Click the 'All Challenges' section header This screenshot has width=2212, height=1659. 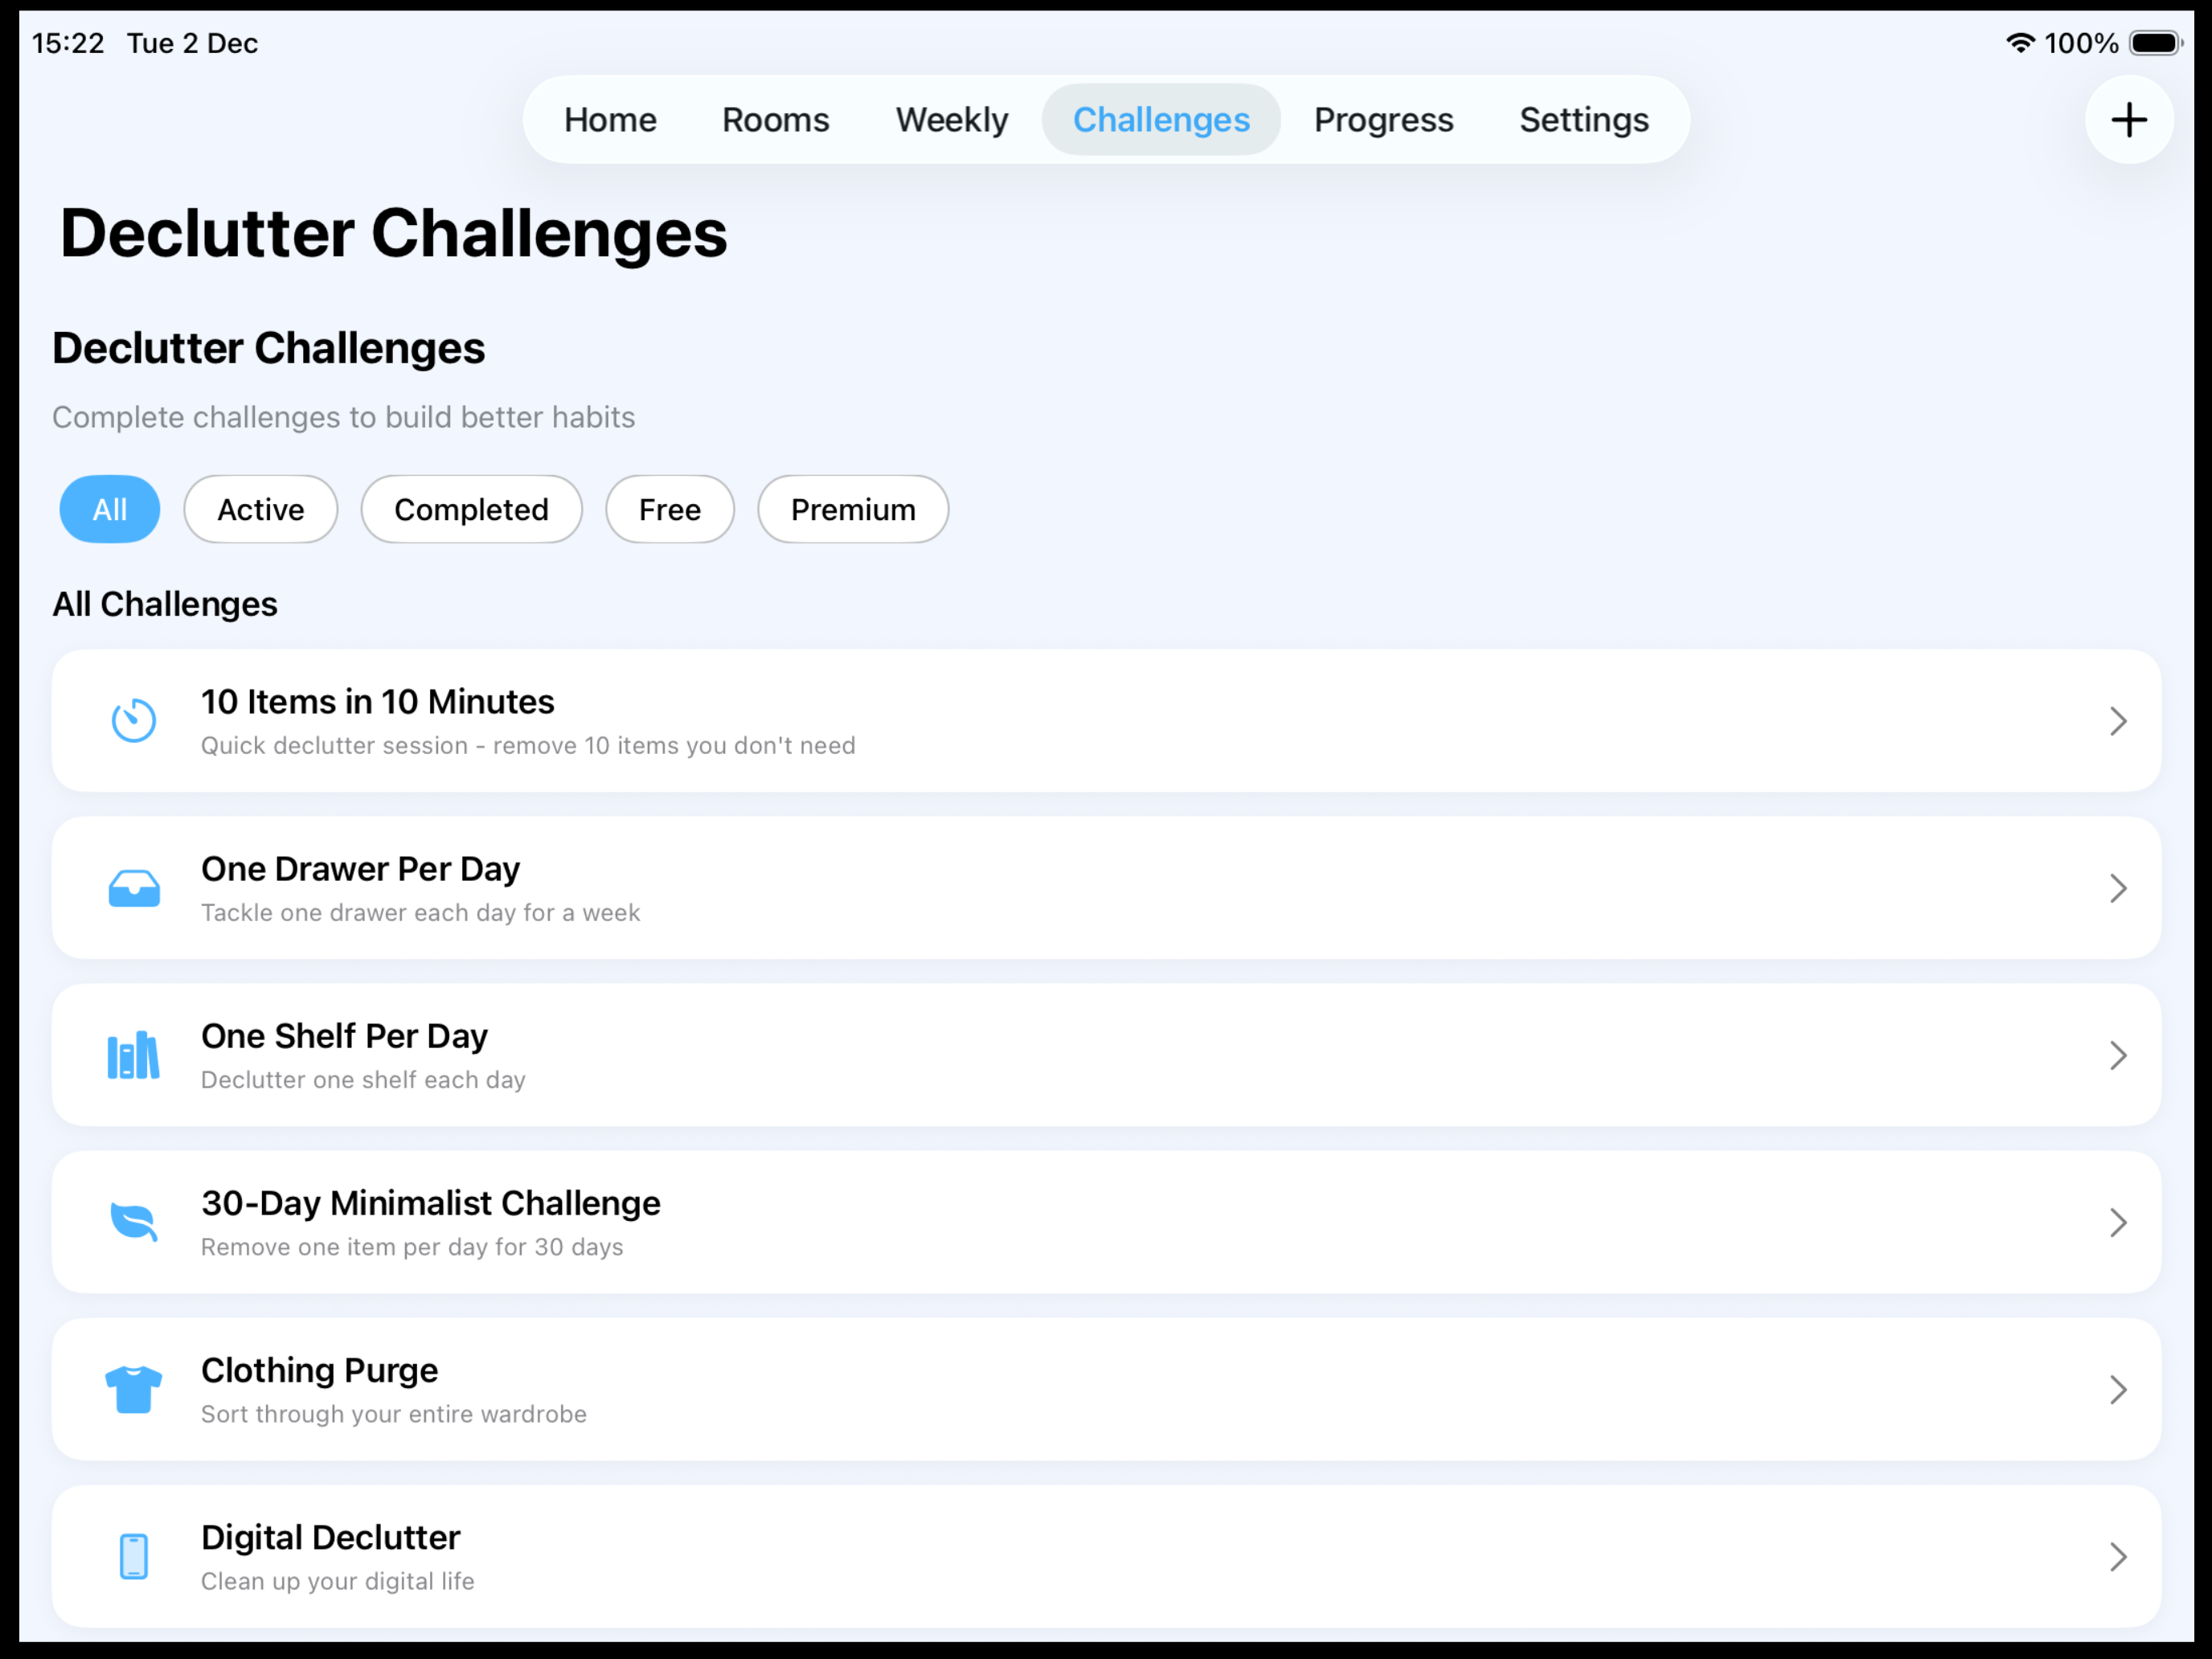[x=165, y=604]
